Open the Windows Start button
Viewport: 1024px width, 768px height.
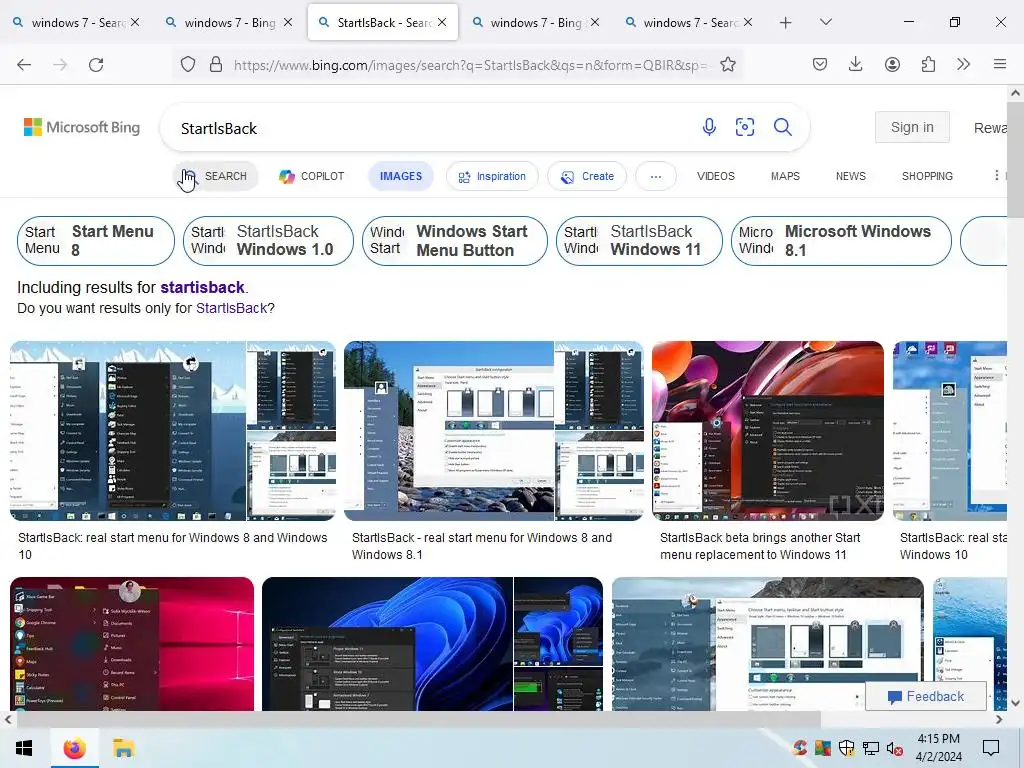point(24,748)
